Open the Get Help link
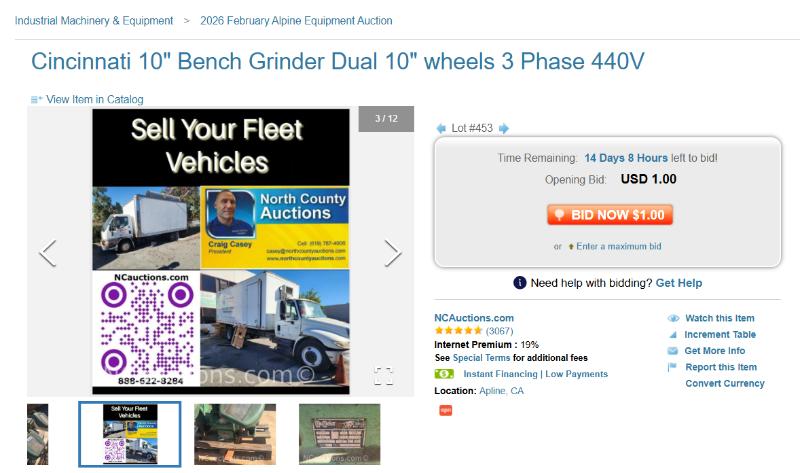The width and height of the screenshot is (800, 473). (678, 283)
